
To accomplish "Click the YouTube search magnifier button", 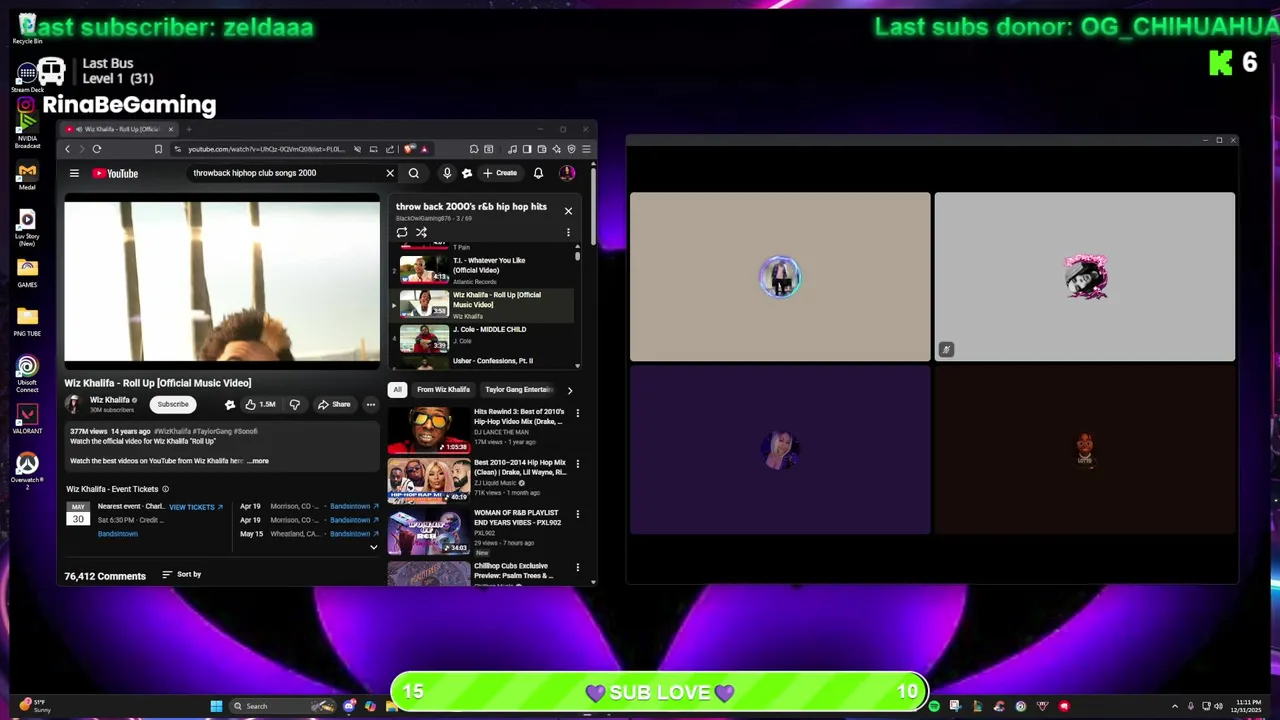I will (413, 173).
